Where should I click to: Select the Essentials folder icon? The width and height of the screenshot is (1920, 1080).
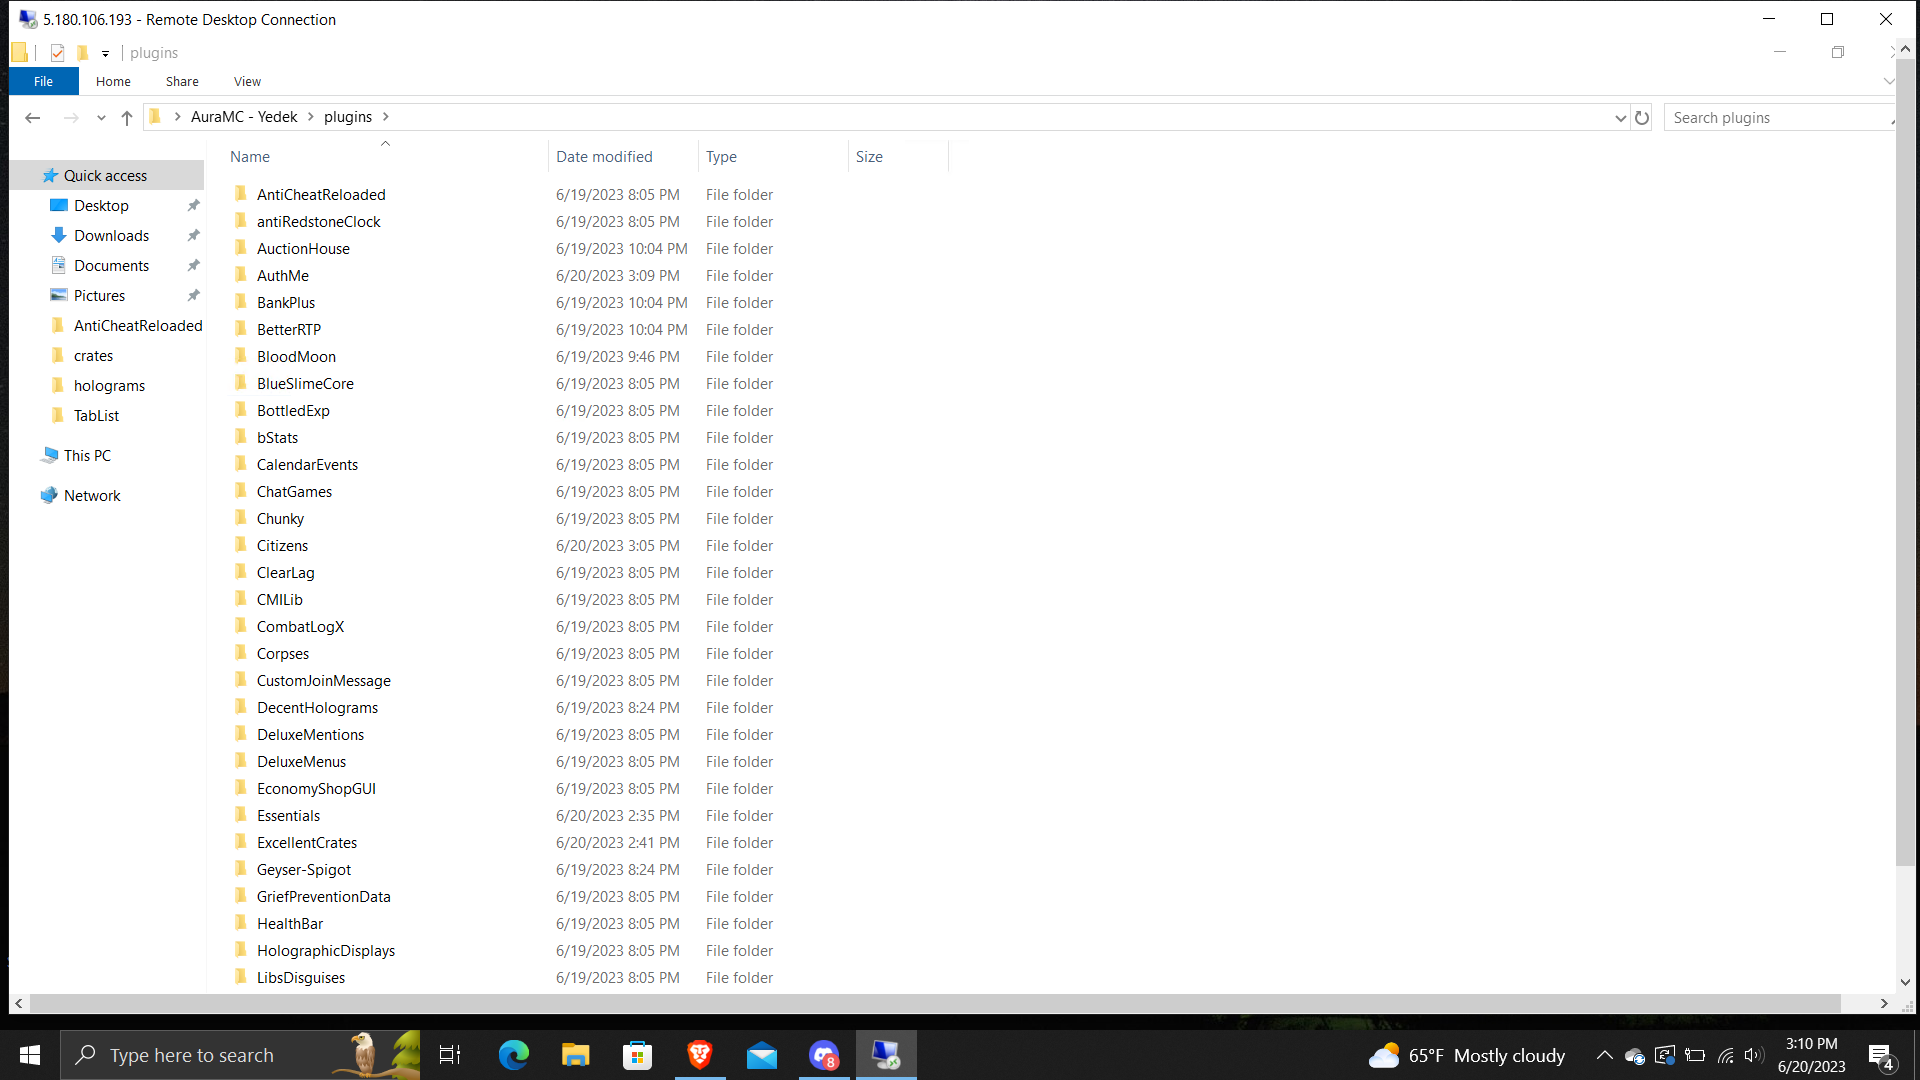(240, 815)
